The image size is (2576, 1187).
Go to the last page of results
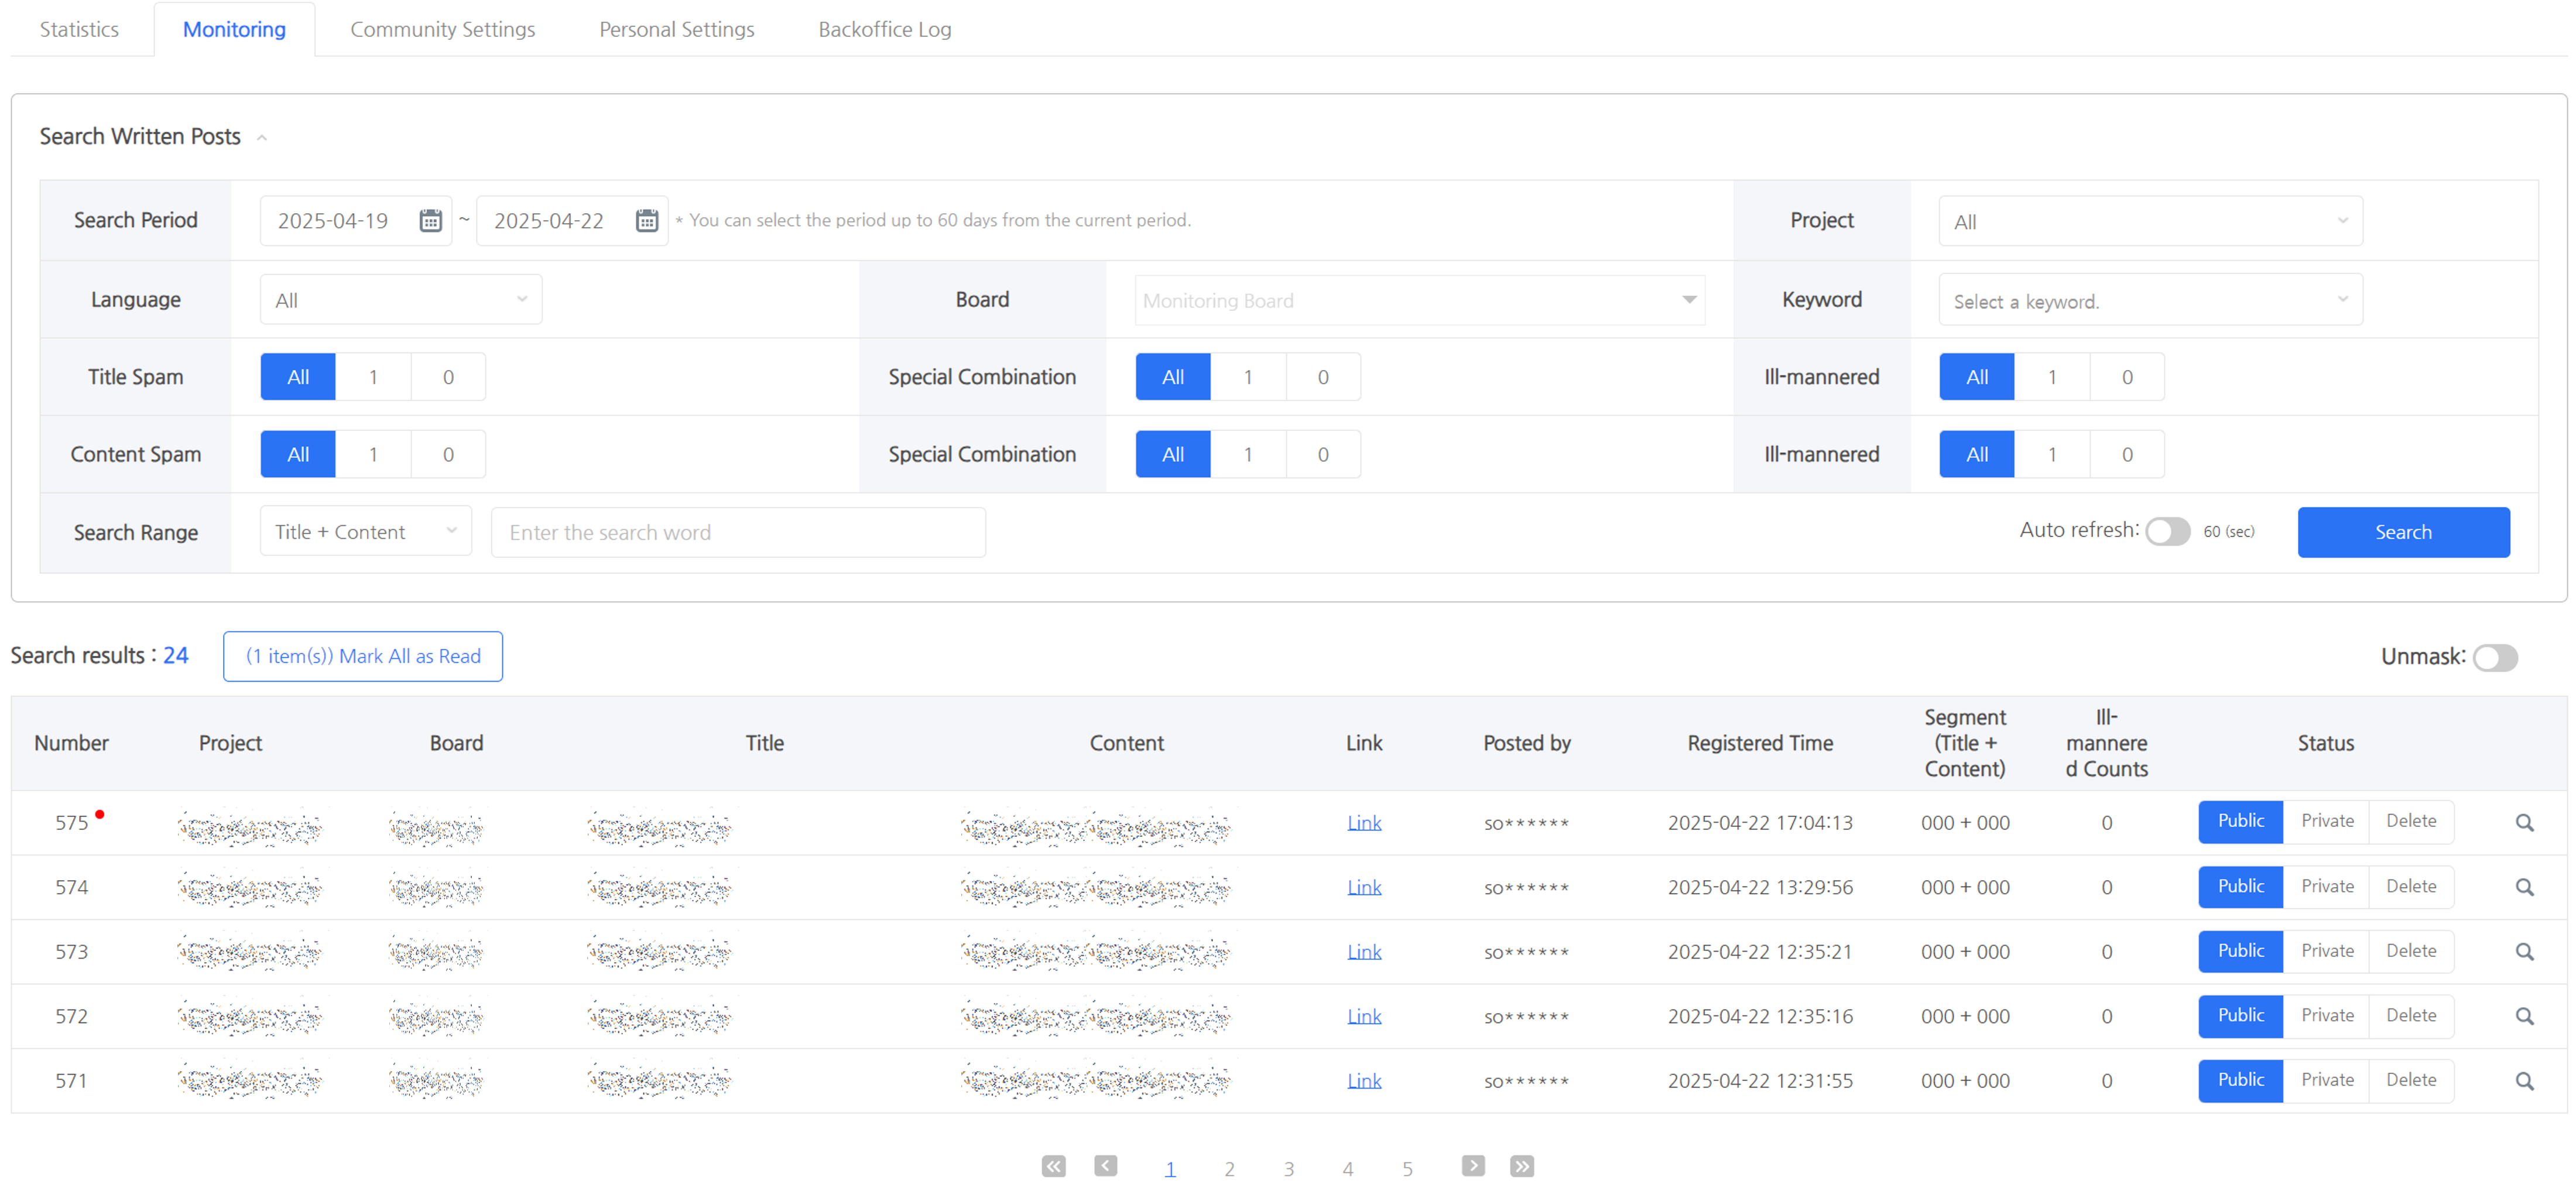1521,1166
